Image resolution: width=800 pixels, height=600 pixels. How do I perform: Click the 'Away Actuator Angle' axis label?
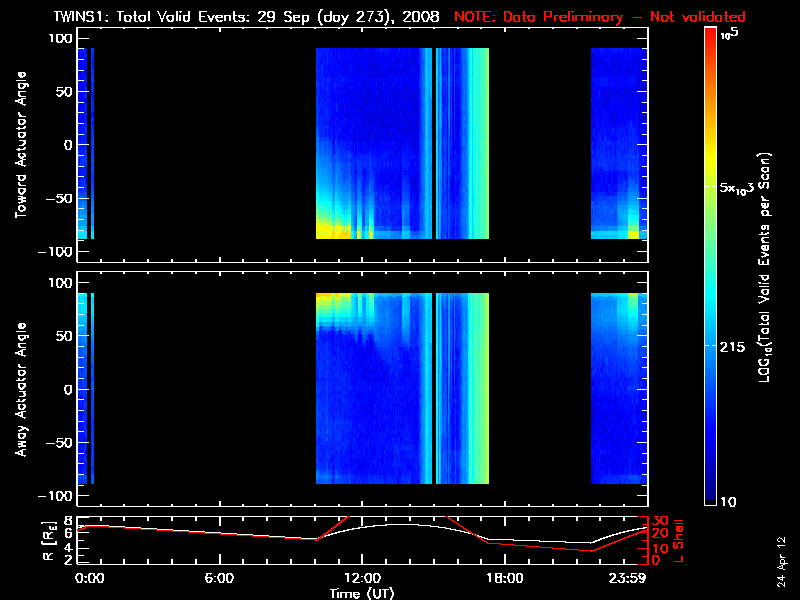pyautogui.click(x=19, y=390)
